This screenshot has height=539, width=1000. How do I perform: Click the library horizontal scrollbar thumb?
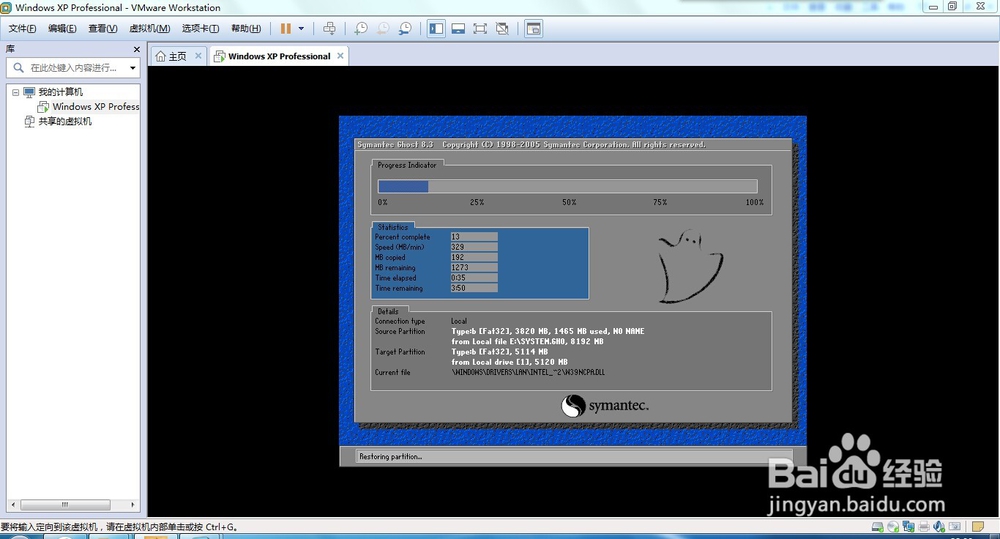coord(65,505)
